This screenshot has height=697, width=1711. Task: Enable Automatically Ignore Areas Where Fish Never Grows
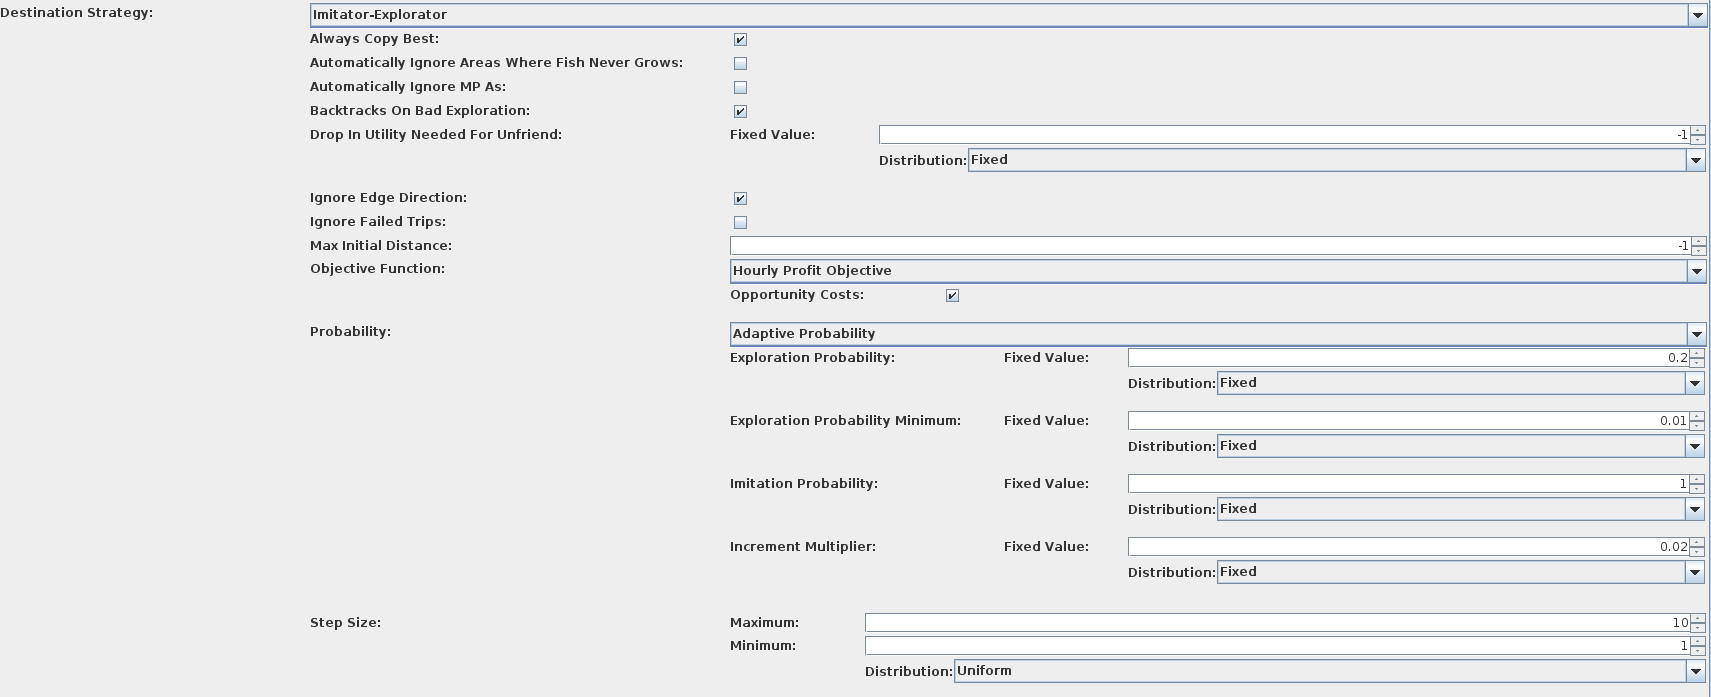click(740, 64)
